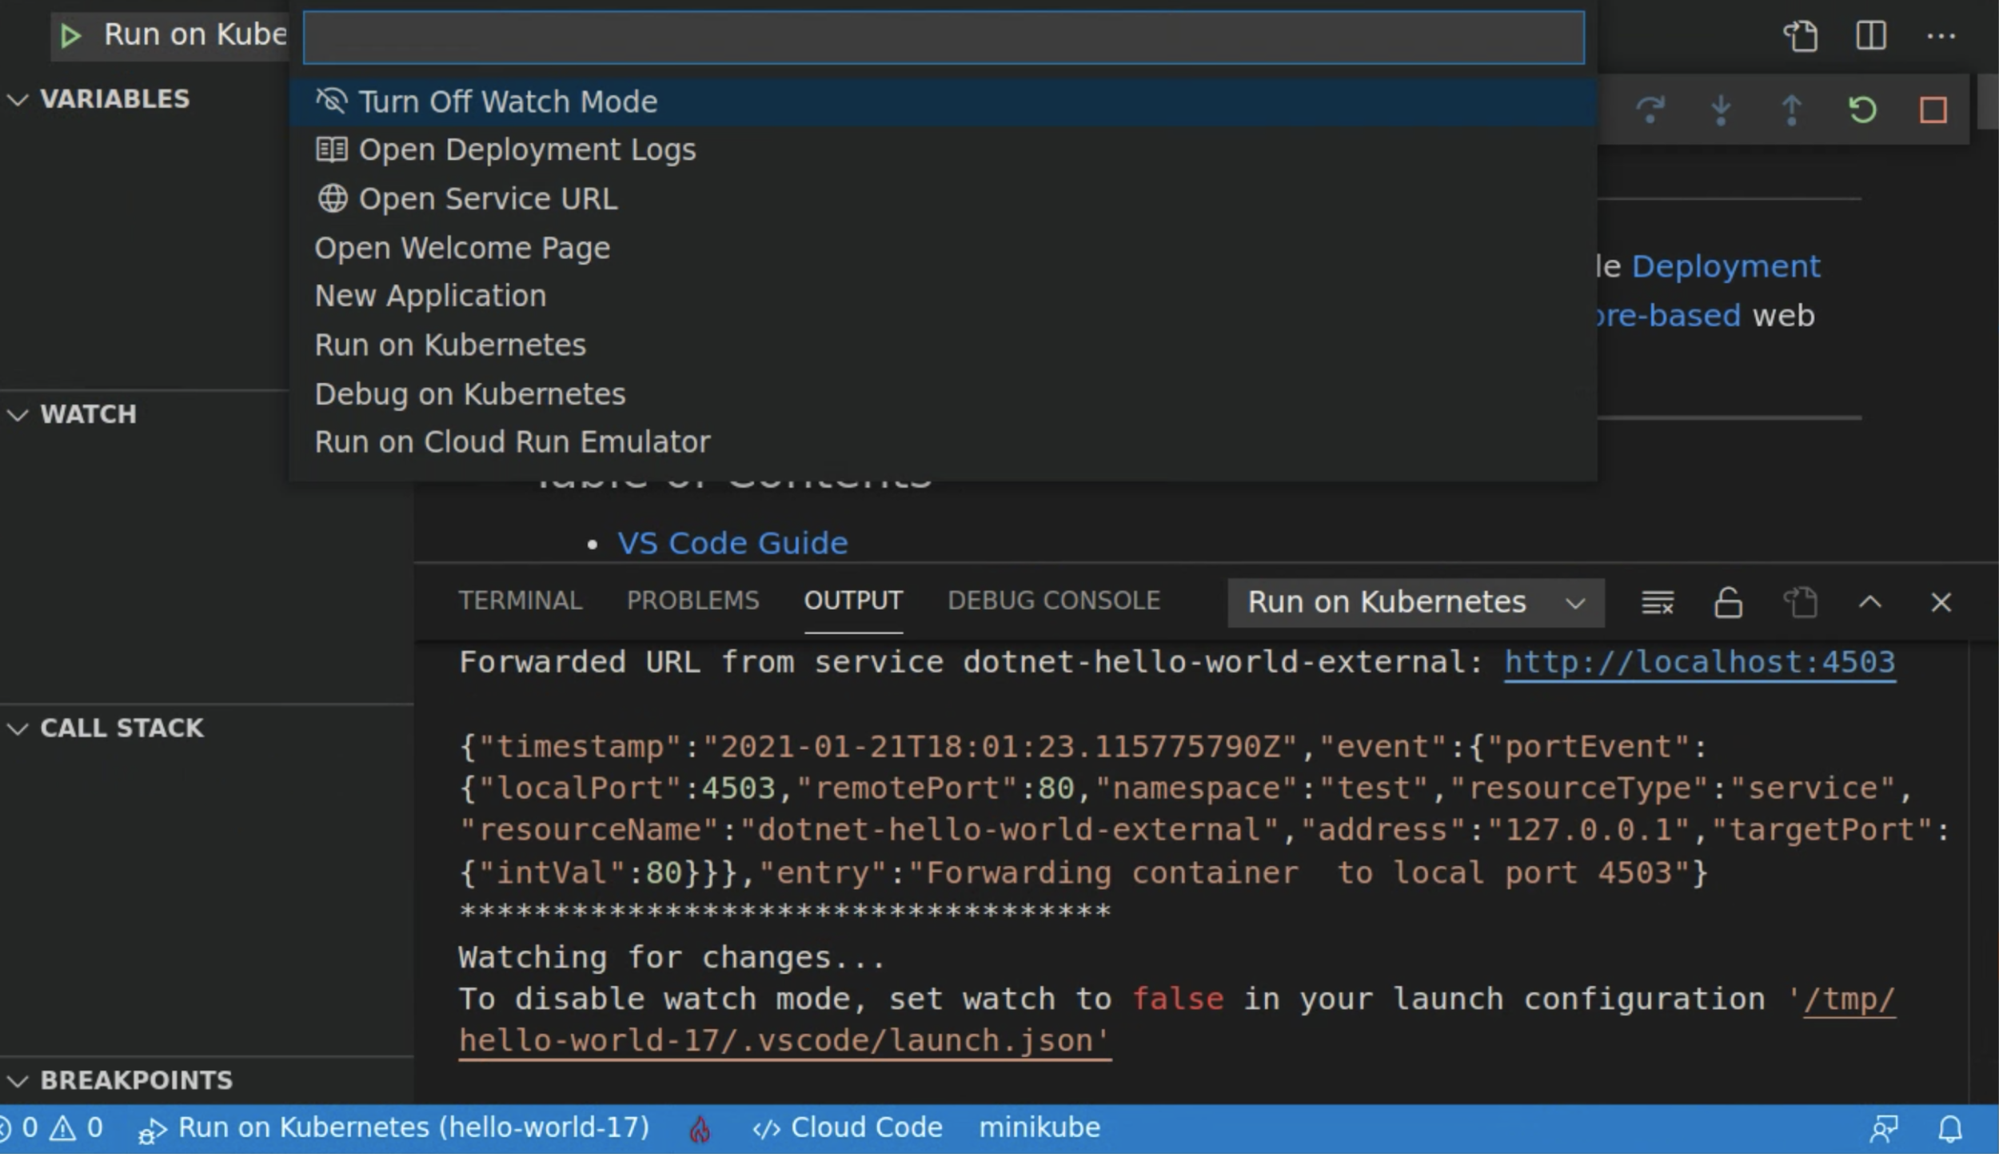The width and height of the screenshot is (1999, 1154).
Task: Maximize the panel with the up chevron
Action: [x=1870, y=603]
